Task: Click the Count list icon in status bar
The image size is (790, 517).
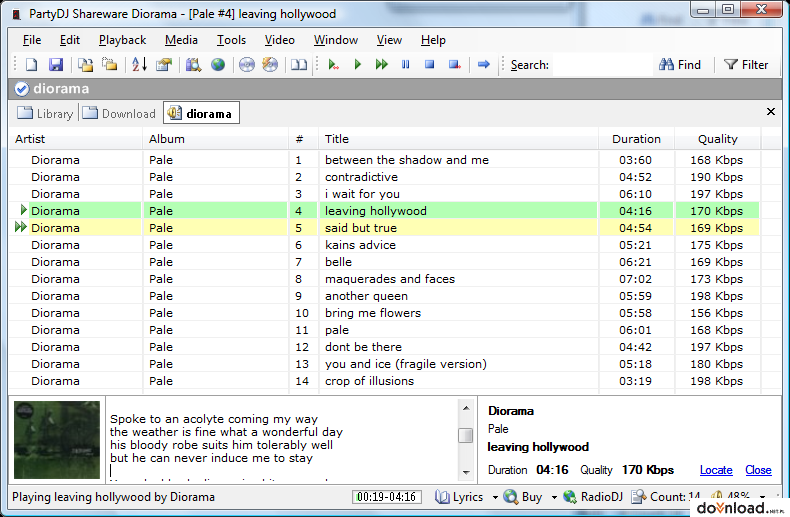Action: 639,497
